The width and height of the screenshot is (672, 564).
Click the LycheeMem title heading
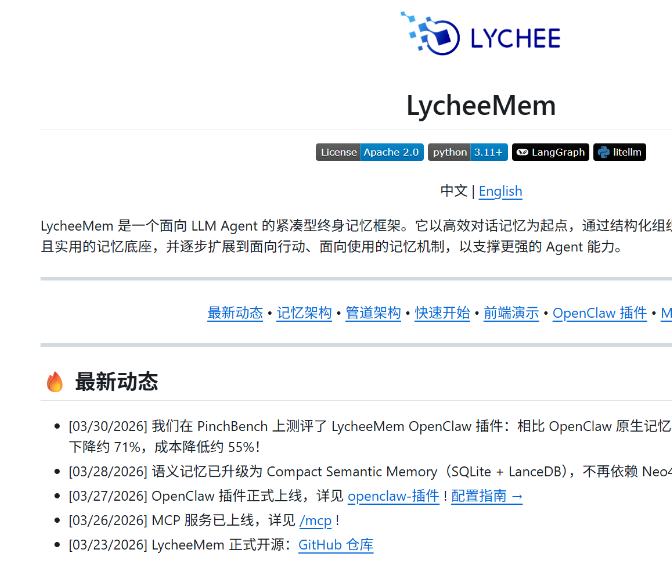[x=480, y=105]
